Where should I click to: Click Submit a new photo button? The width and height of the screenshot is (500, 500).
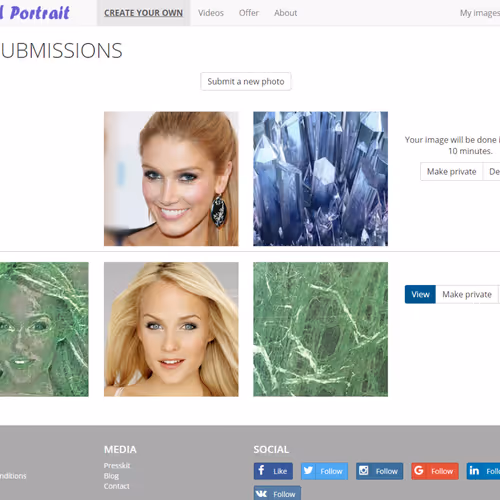pyautogui.click(x=246, y=81)
